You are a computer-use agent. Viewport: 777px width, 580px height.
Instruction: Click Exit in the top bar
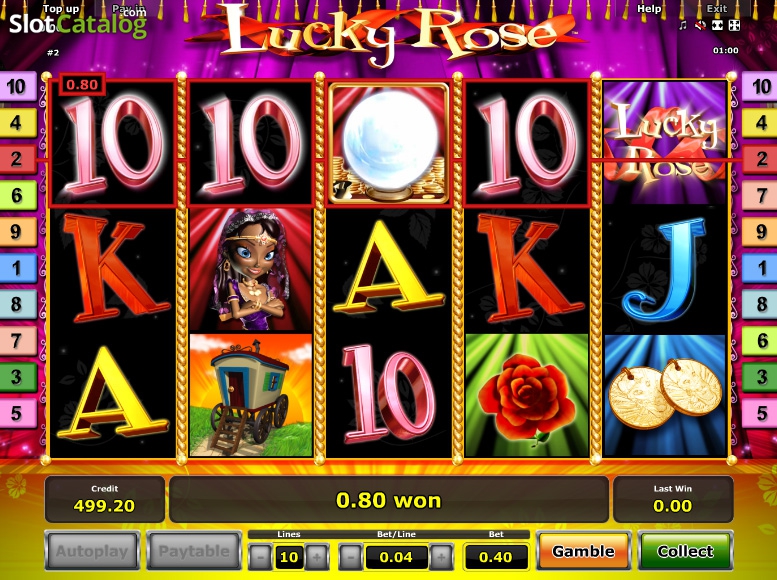click(x=717, y=8)
